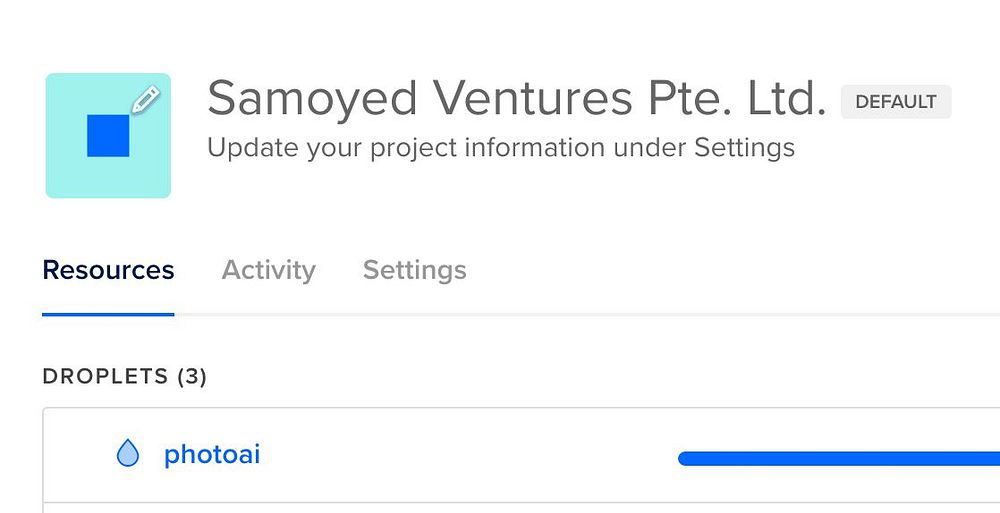The width and height of the screenshot is (1000, 513).
Task: Click the blue usage bar in photoai row
Action: click(x=838, y=459)
